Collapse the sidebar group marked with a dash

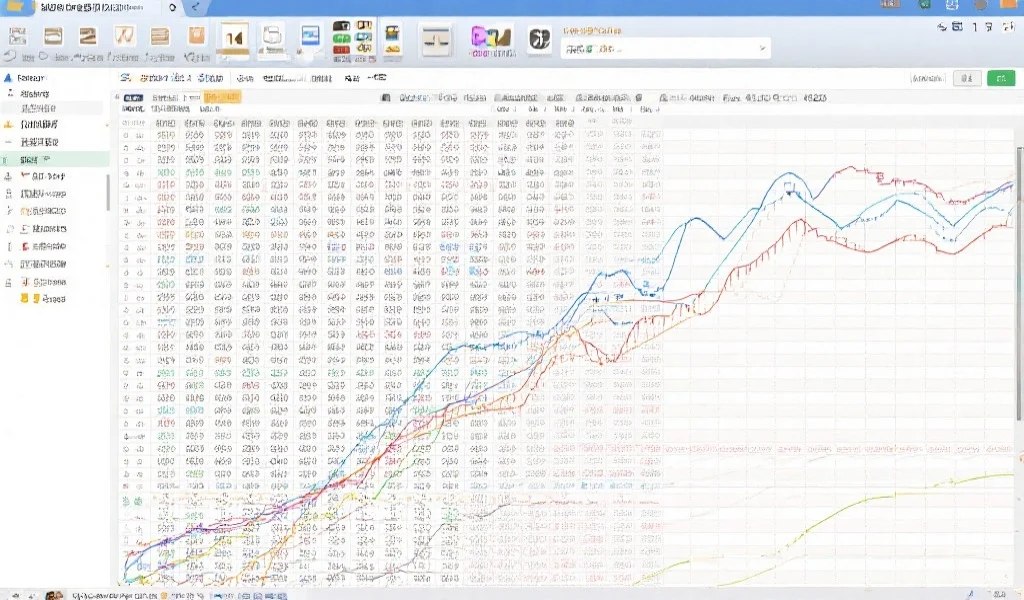click(x=8, y=142)
